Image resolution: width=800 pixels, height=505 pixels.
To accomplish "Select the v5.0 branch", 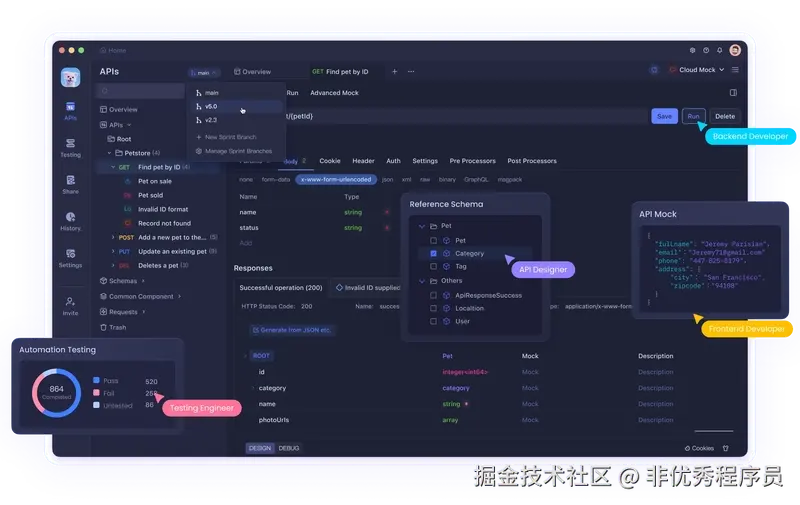I will click(238, 107).
